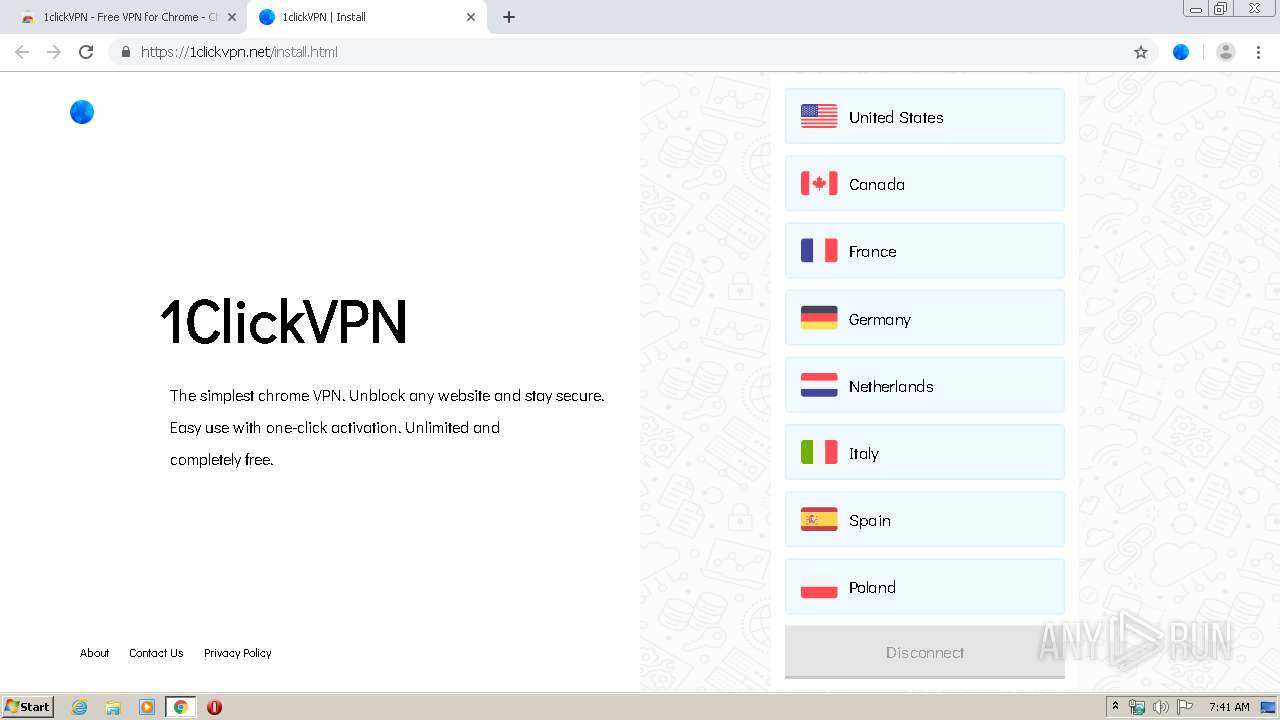Image resolution: width=1280 pixels, height=720 pixels.
Task: Click the Germany flag icon
Action: click(819, 318)
